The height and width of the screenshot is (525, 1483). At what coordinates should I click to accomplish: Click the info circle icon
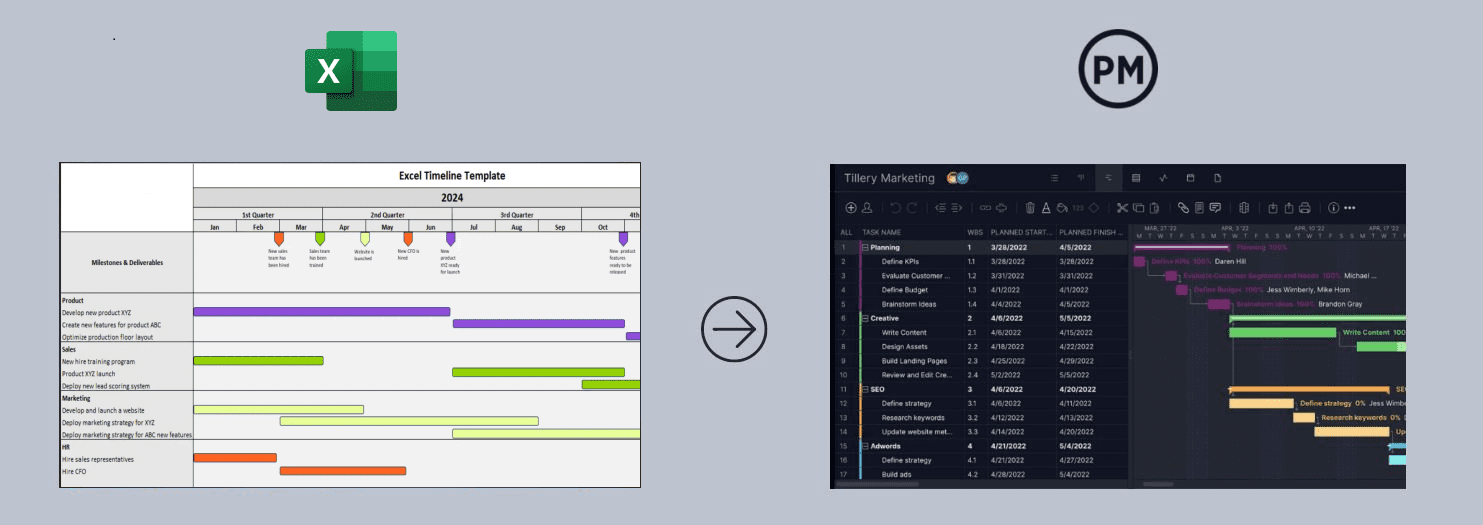click(x=1333, y=208)
